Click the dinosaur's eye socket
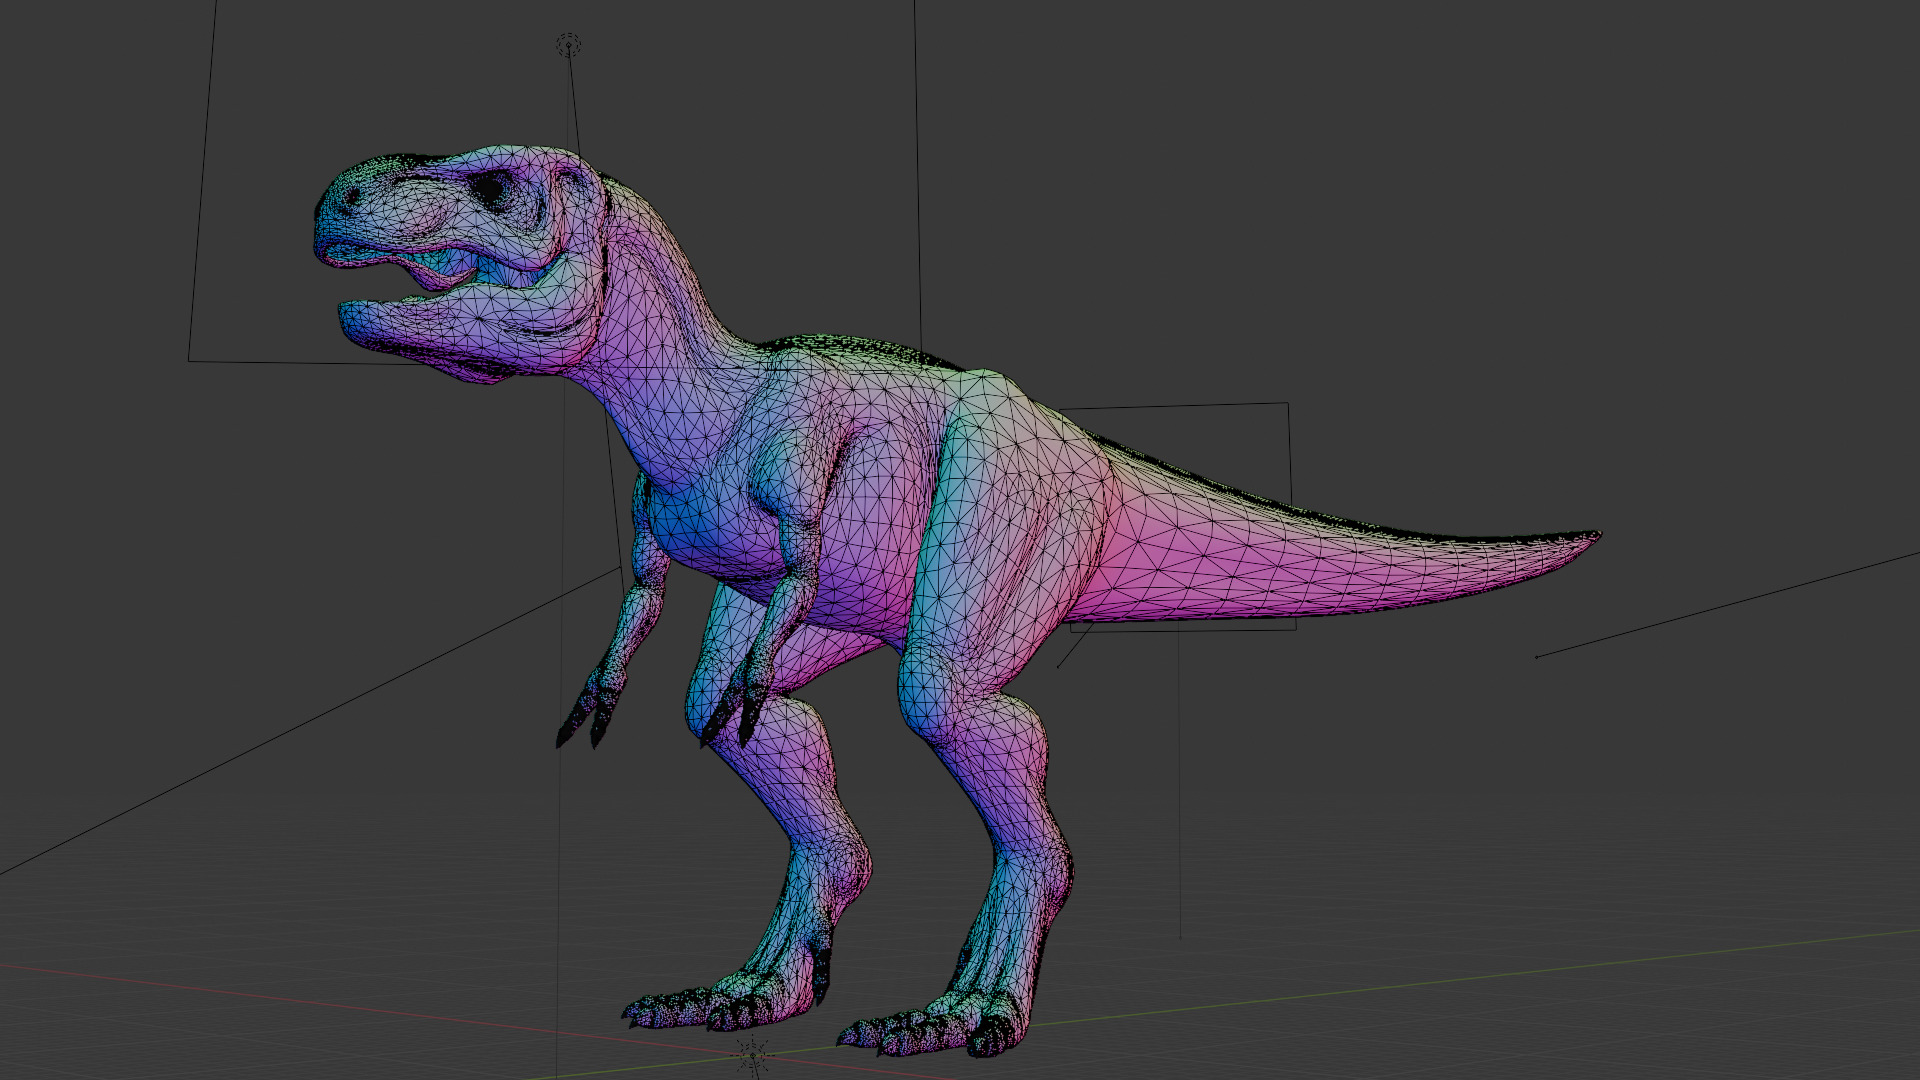This screenshot has height=1080, width=1920. pos(491,187)
